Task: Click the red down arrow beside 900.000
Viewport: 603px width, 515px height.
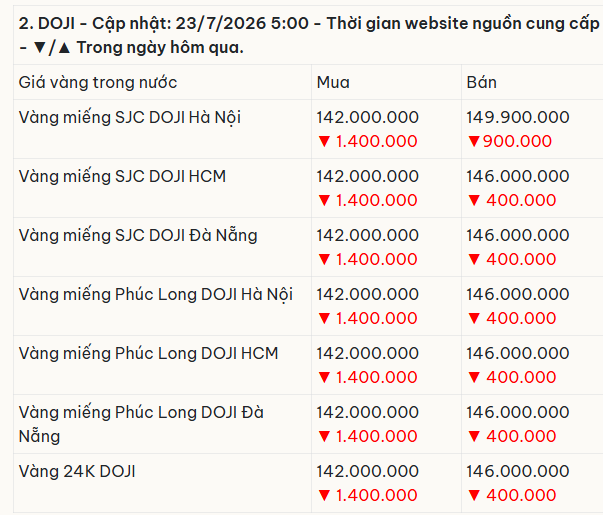Action: (x=474, y=142)
